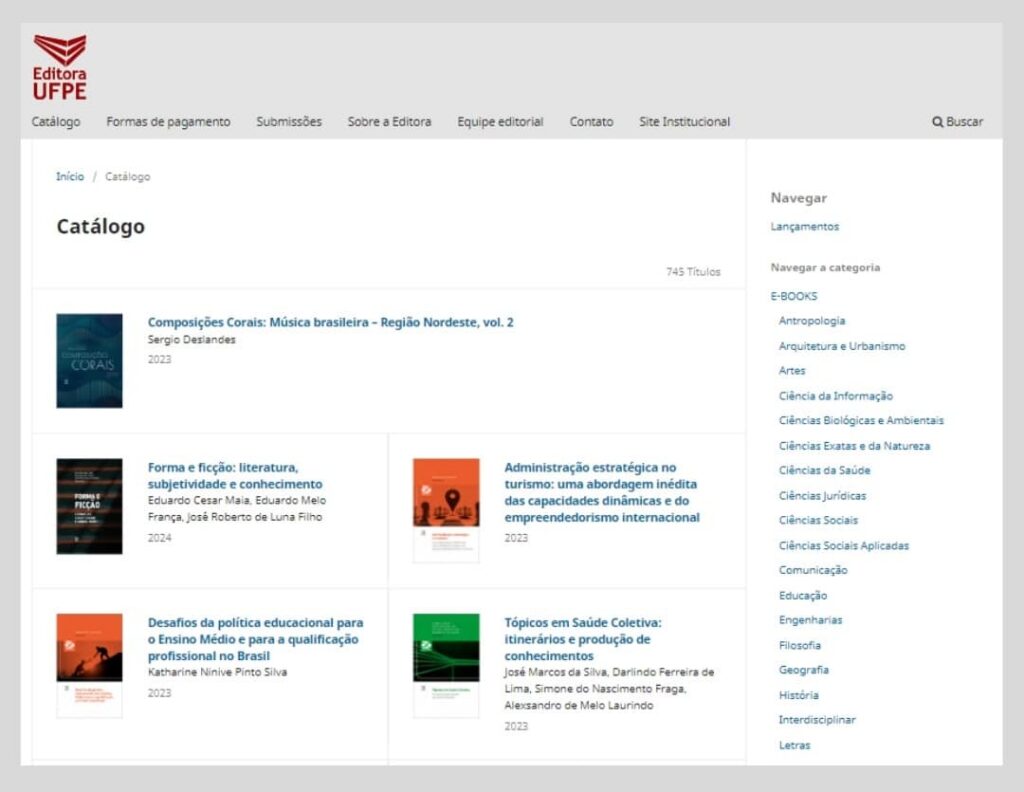Open the Catálogo menu item
The image size is (1024, 792).
point(57,121)
